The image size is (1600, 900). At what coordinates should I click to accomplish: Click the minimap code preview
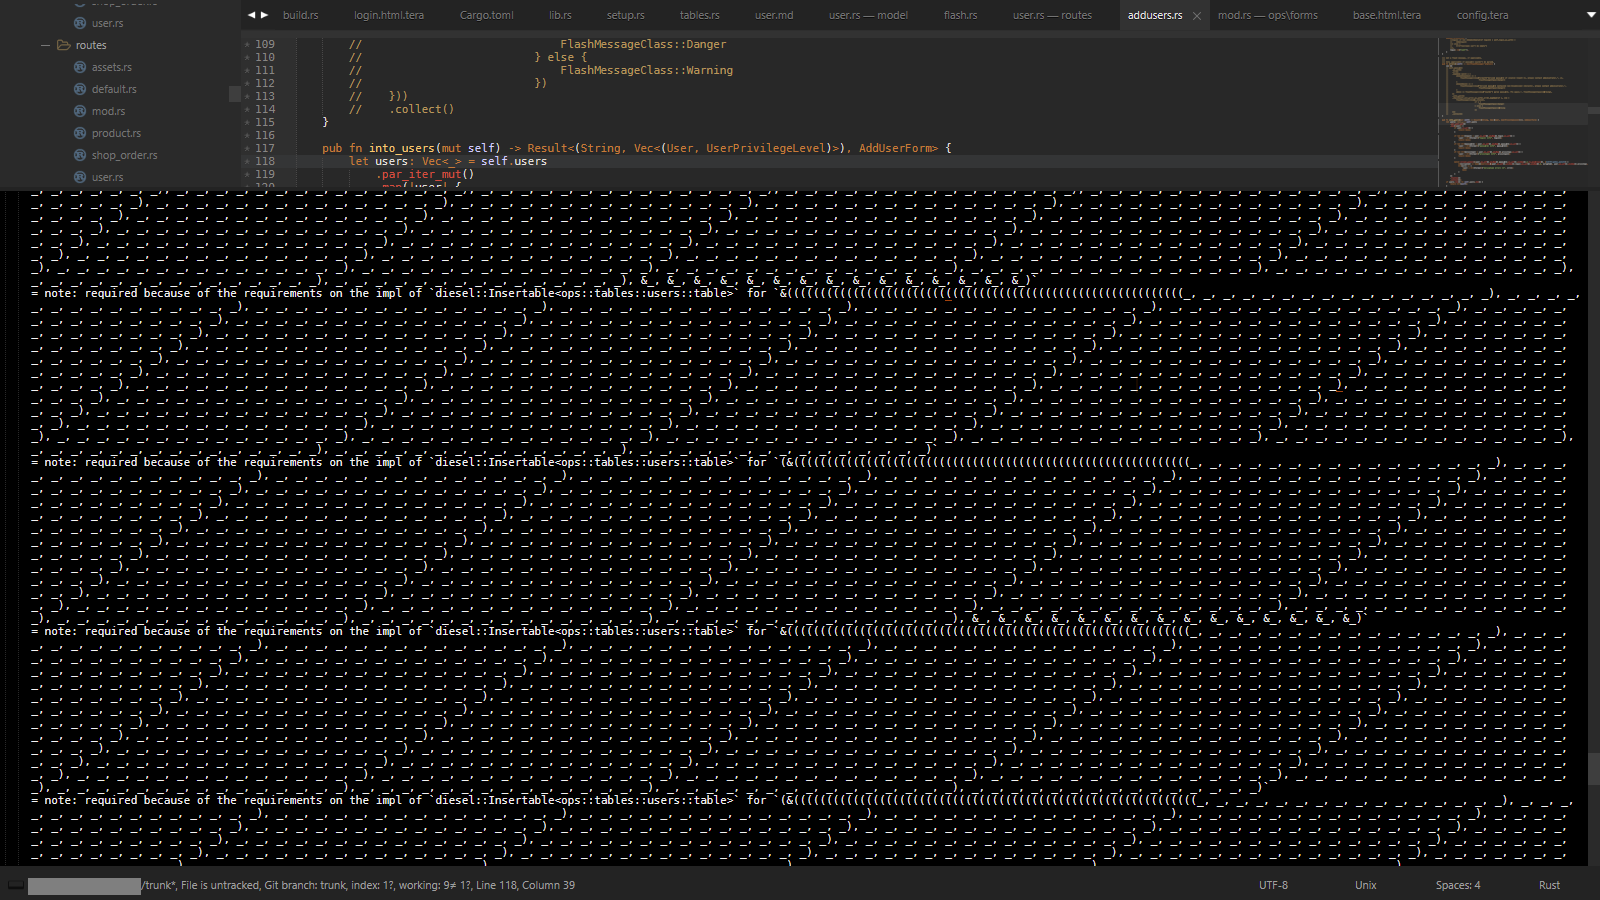tap(1510, 110)
